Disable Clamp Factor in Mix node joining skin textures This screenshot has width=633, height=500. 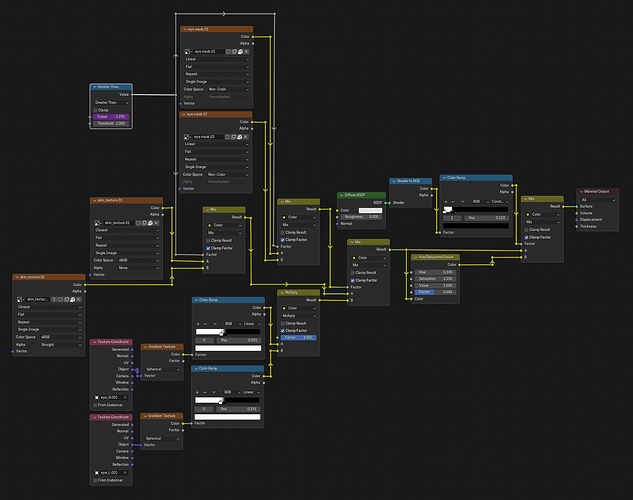pos(208,248)
